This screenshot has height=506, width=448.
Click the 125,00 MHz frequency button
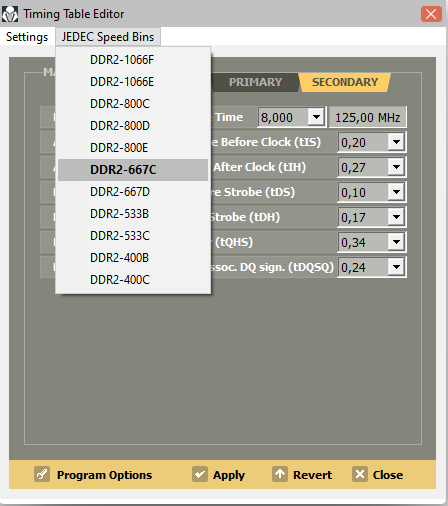click(x=367, y=117)
